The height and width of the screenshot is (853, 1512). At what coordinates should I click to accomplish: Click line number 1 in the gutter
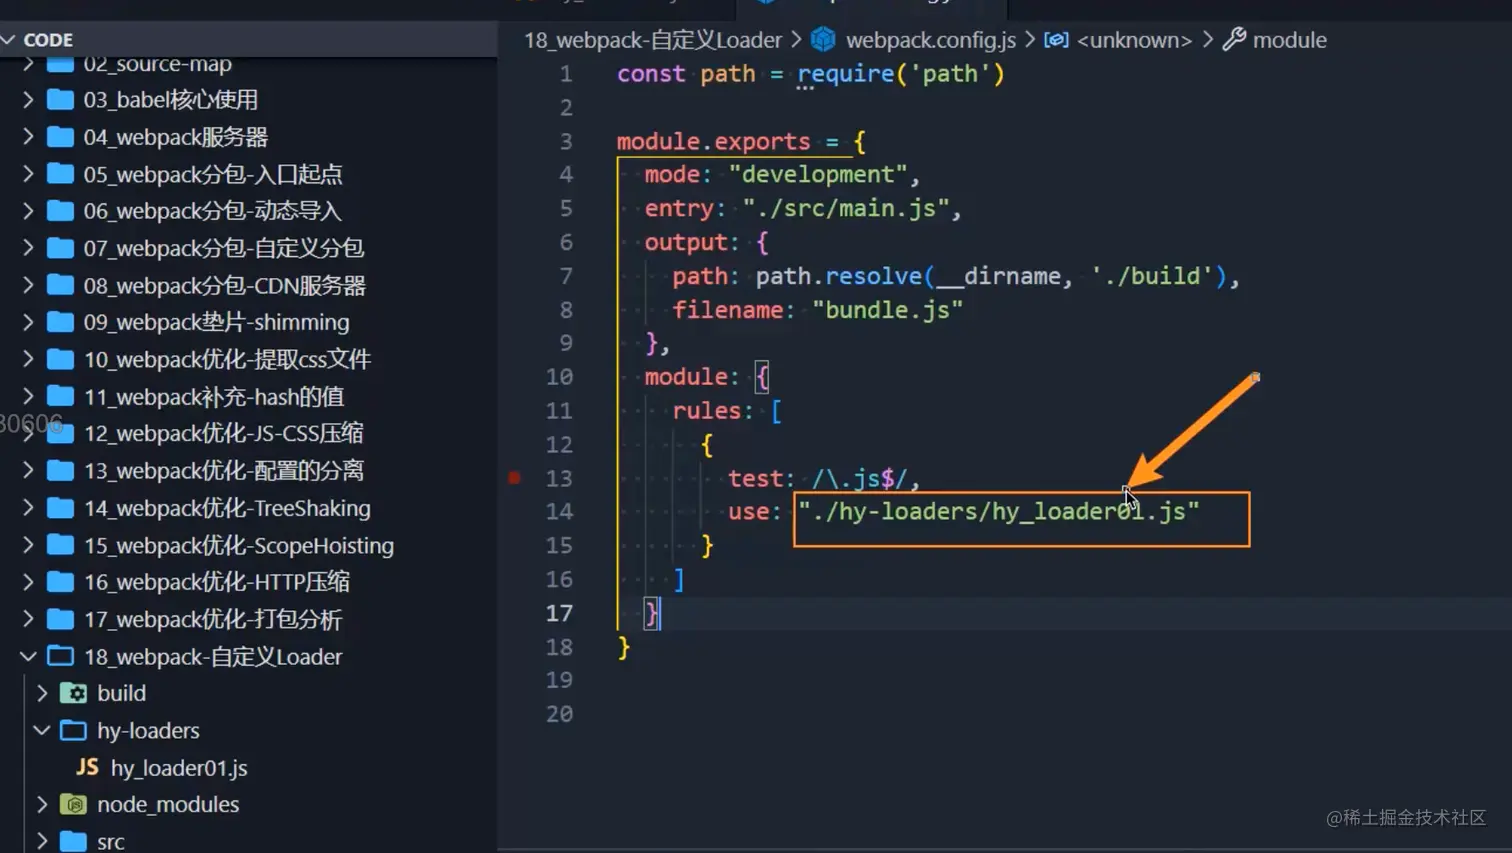click(x=566, y=74)
